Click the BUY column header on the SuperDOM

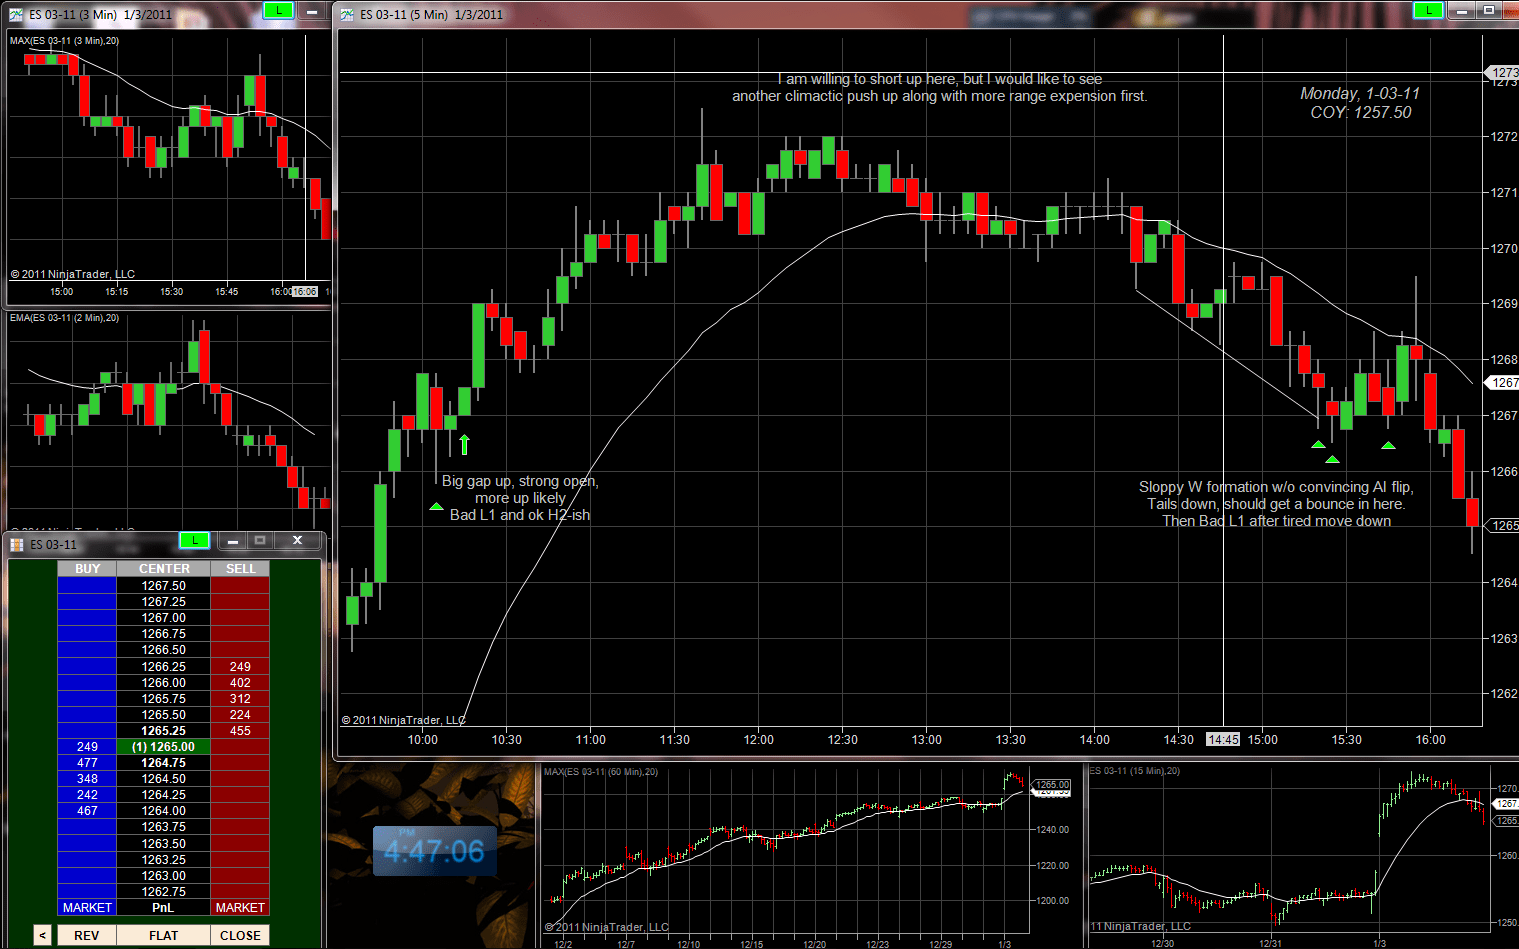pos(87,568)
